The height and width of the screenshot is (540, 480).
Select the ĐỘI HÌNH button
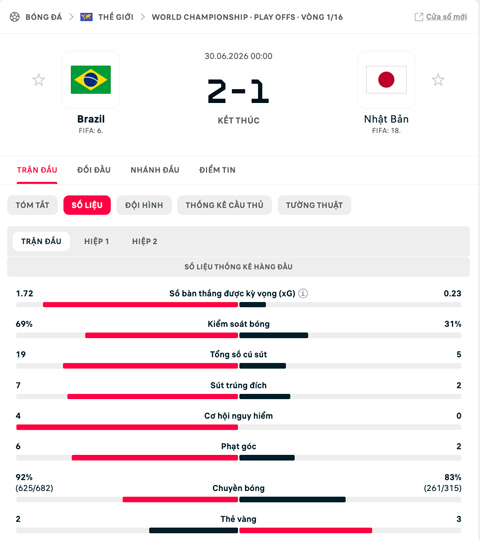[144, 205]
